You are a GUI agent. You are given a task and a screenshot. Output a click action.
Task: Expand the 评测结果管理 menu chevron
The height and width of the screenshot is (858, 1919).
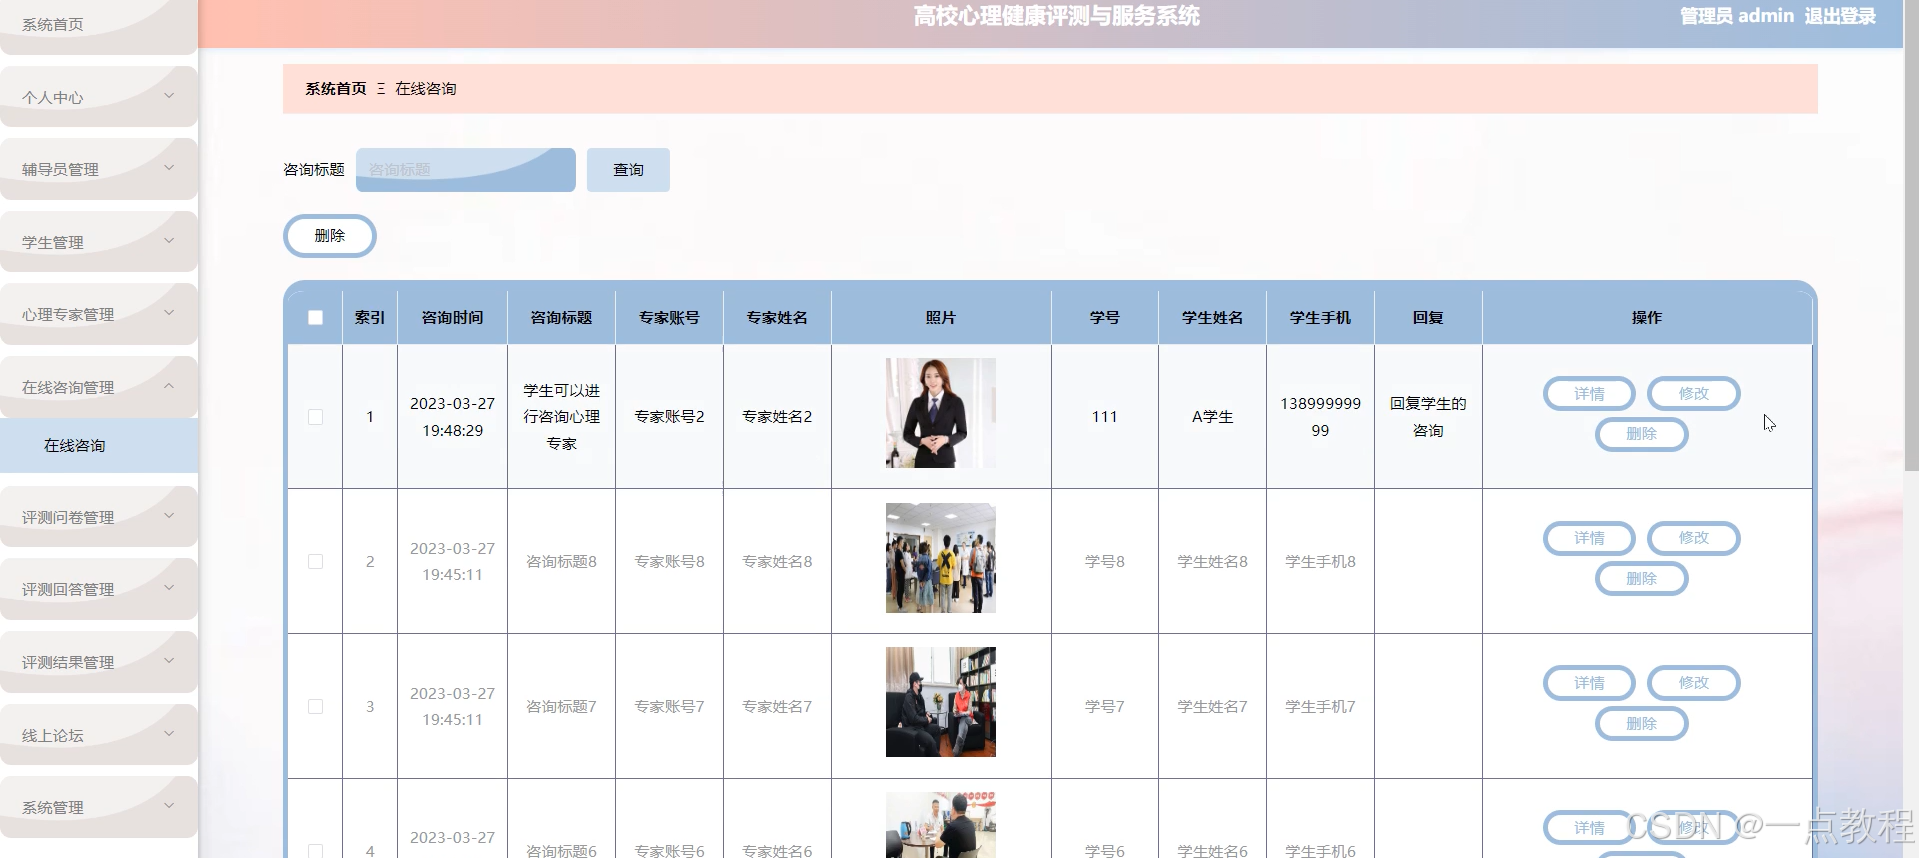(x=169, y=661)
